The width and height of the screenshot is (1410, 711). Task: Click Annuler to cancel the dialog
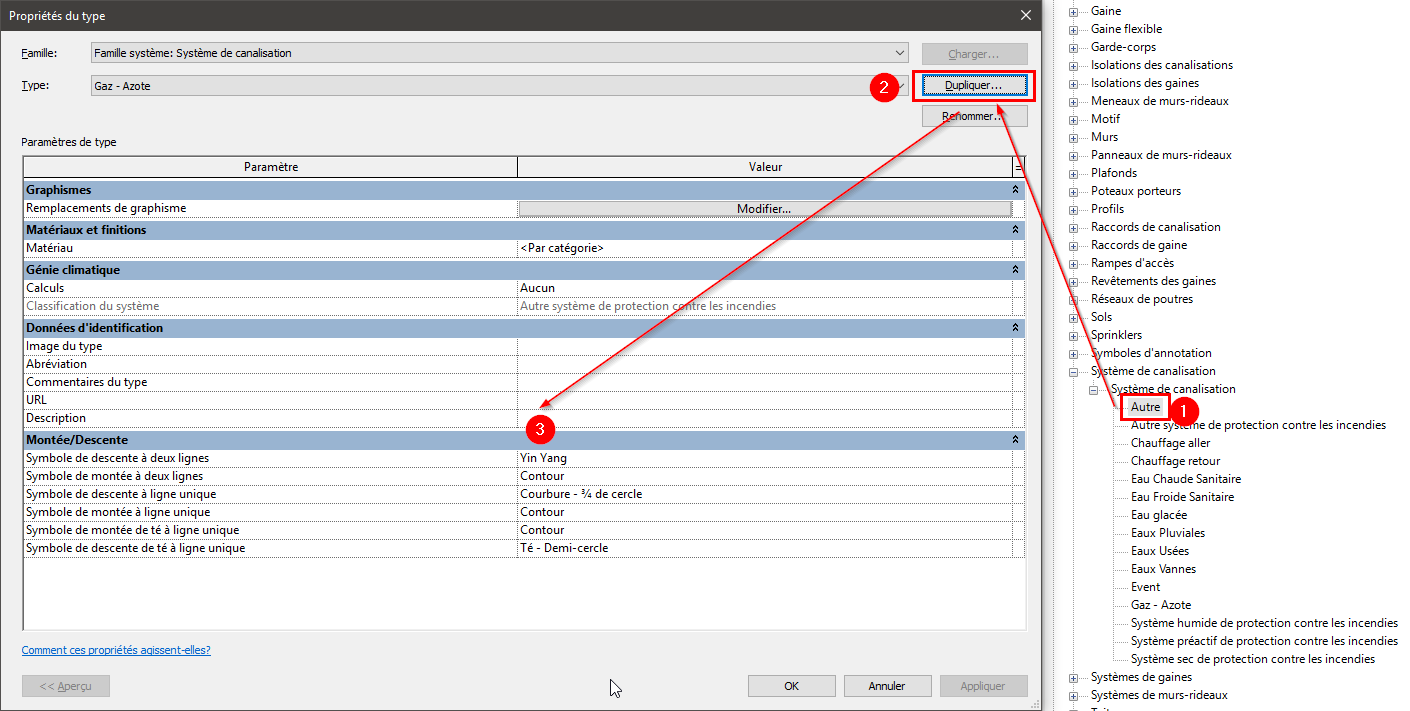(886, 686)
